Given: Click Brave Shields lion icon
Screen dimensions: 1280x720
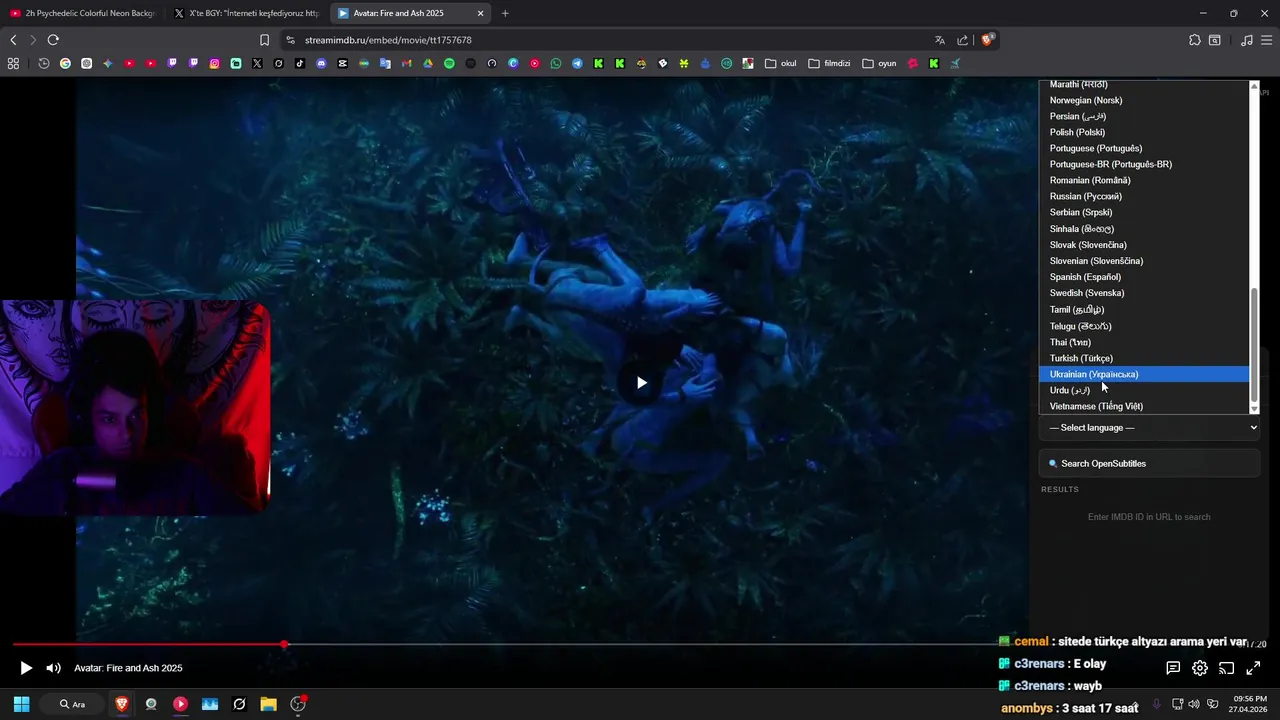Looking at the screenshot, I should click(987, 40).
